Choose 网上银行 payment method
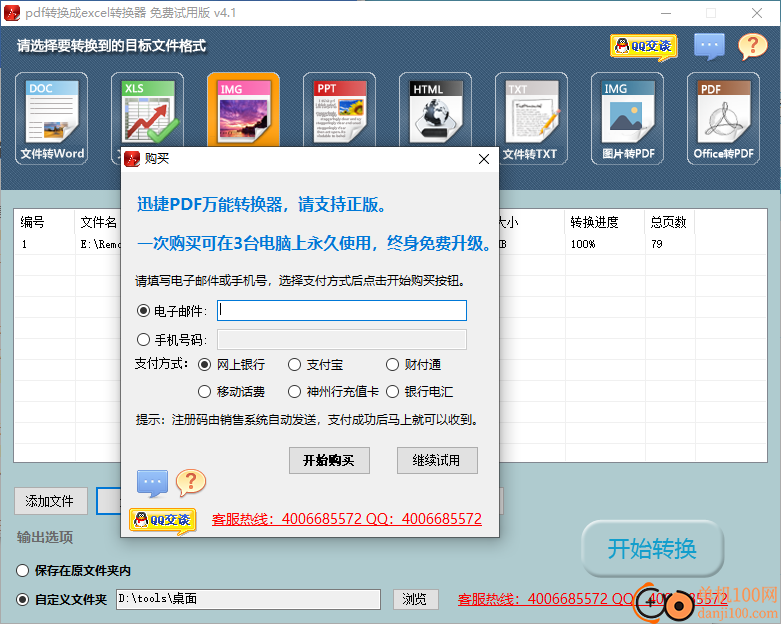Image resolution: width=781 pixels, height=624 pixels. 204,365
